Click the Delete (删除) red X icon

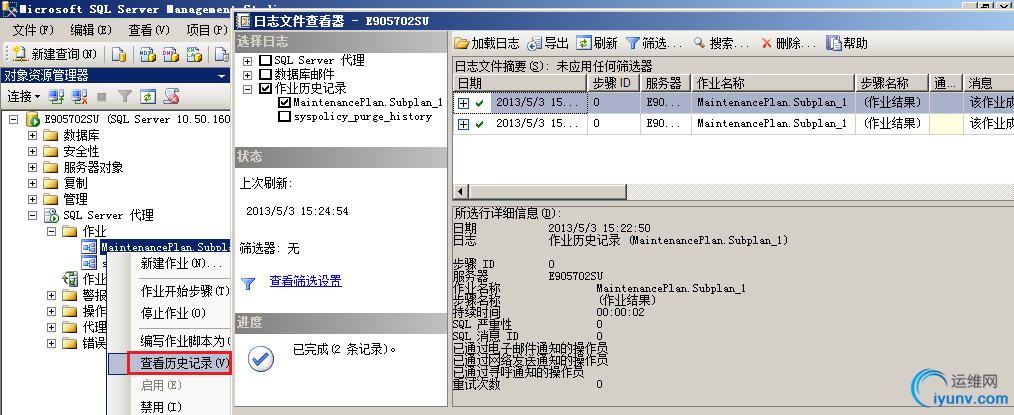[x=767, y=43]
